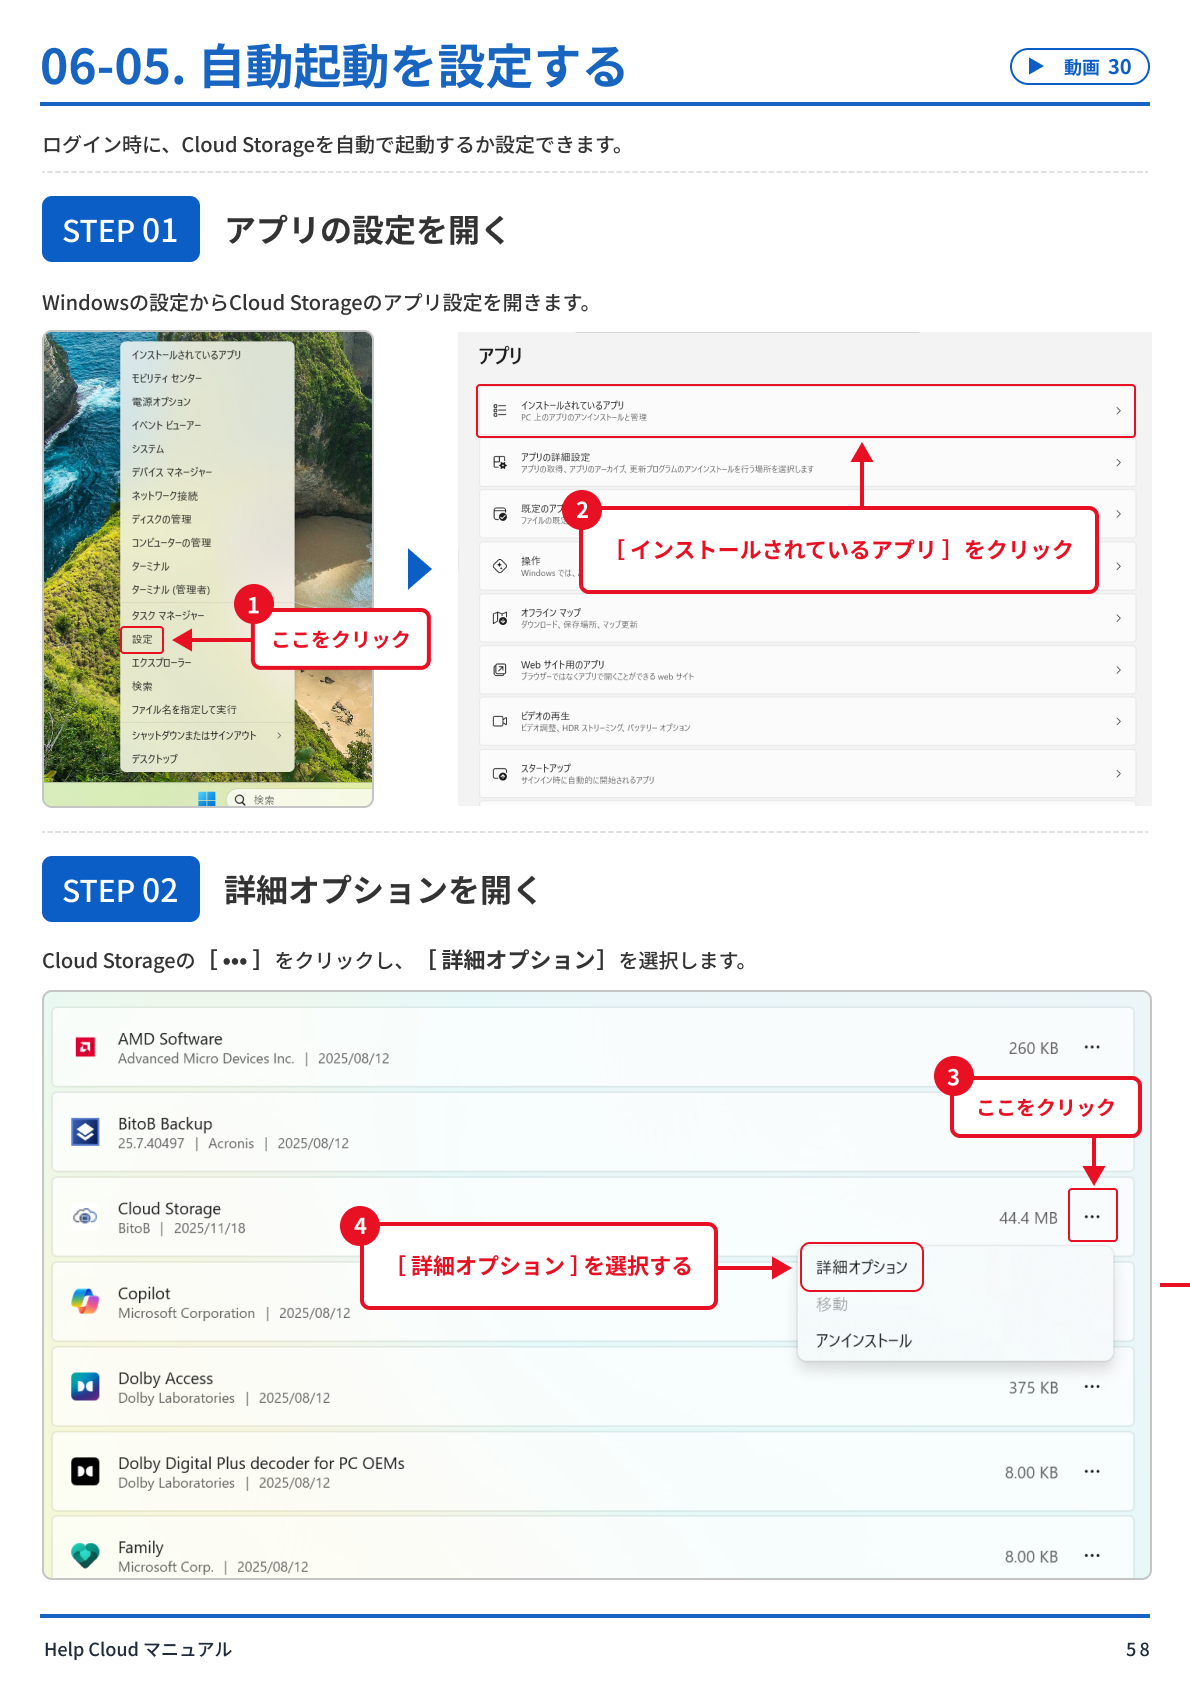Select アンインストール in the popup menu
Image resolution: width=1190 pixels, height=1684 pixels.
point(864,1340)
